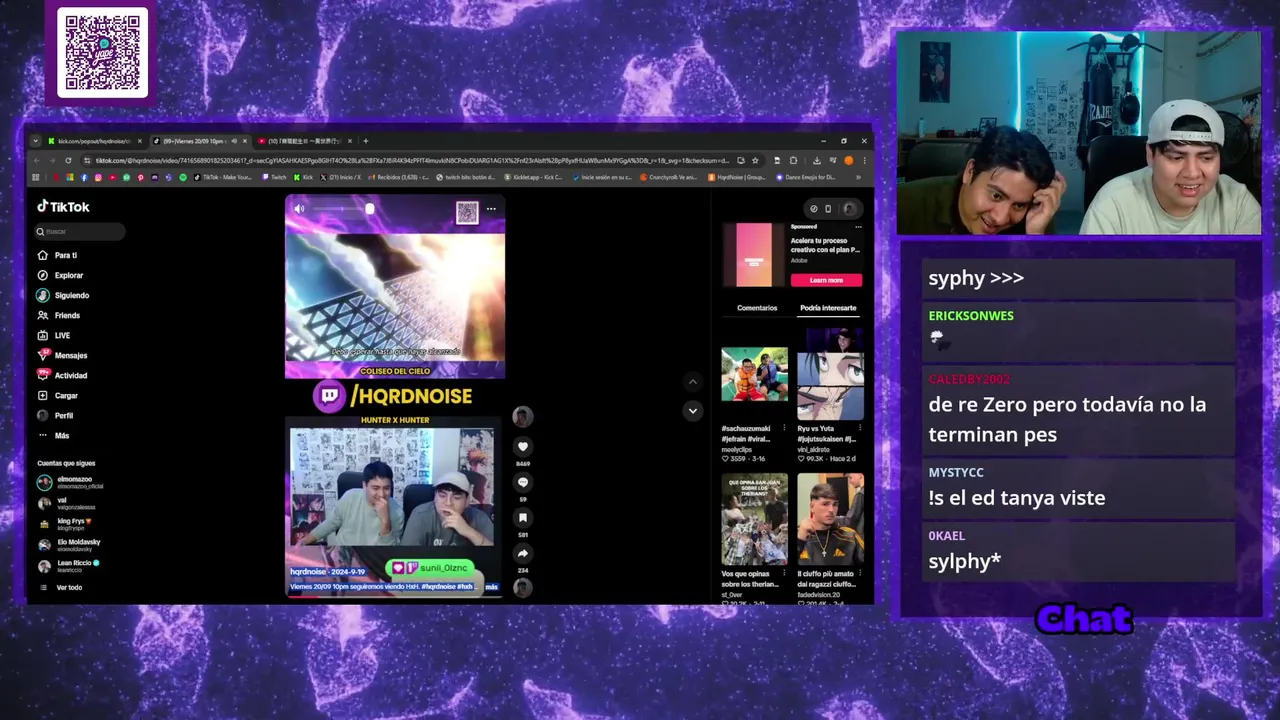Go to previous video up chevron
This screenshot has width=1280, height=720.
click(x=692, y=382)
